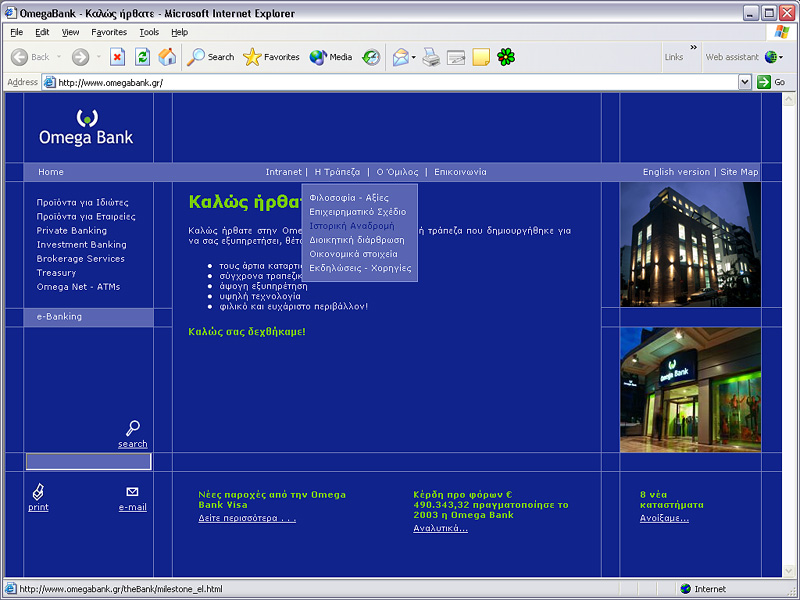Click the print icon on the webpage
Viewport: 800px width, 600px height.
[38, 492]
